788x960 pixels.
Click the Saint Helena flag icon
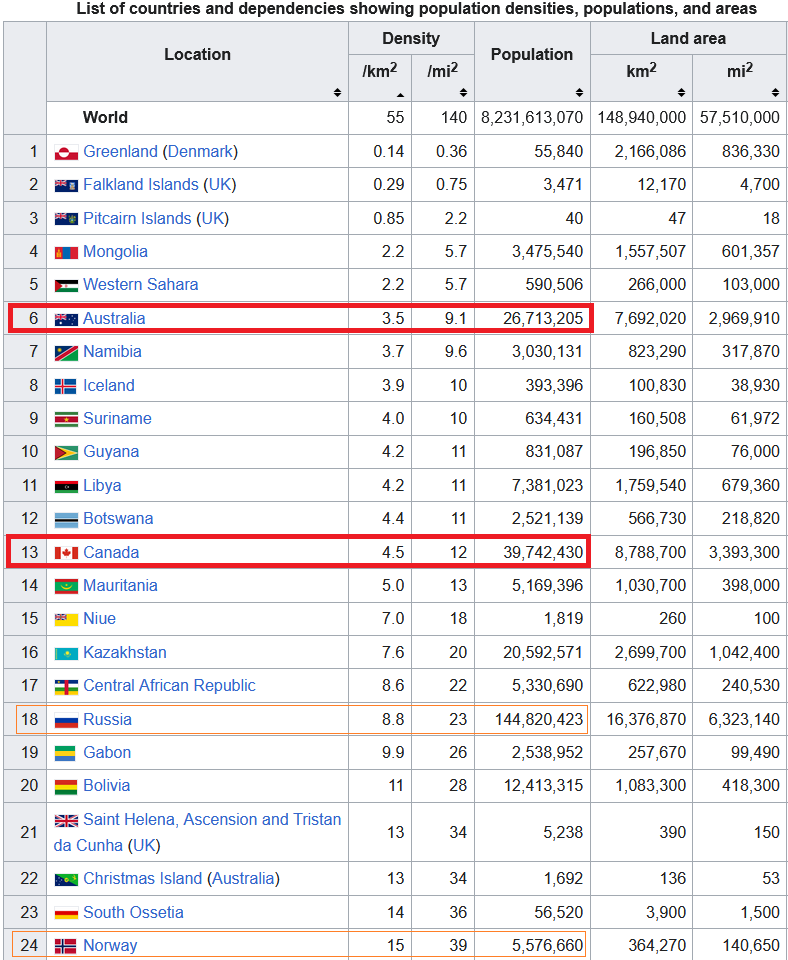[x=66, y=820]
